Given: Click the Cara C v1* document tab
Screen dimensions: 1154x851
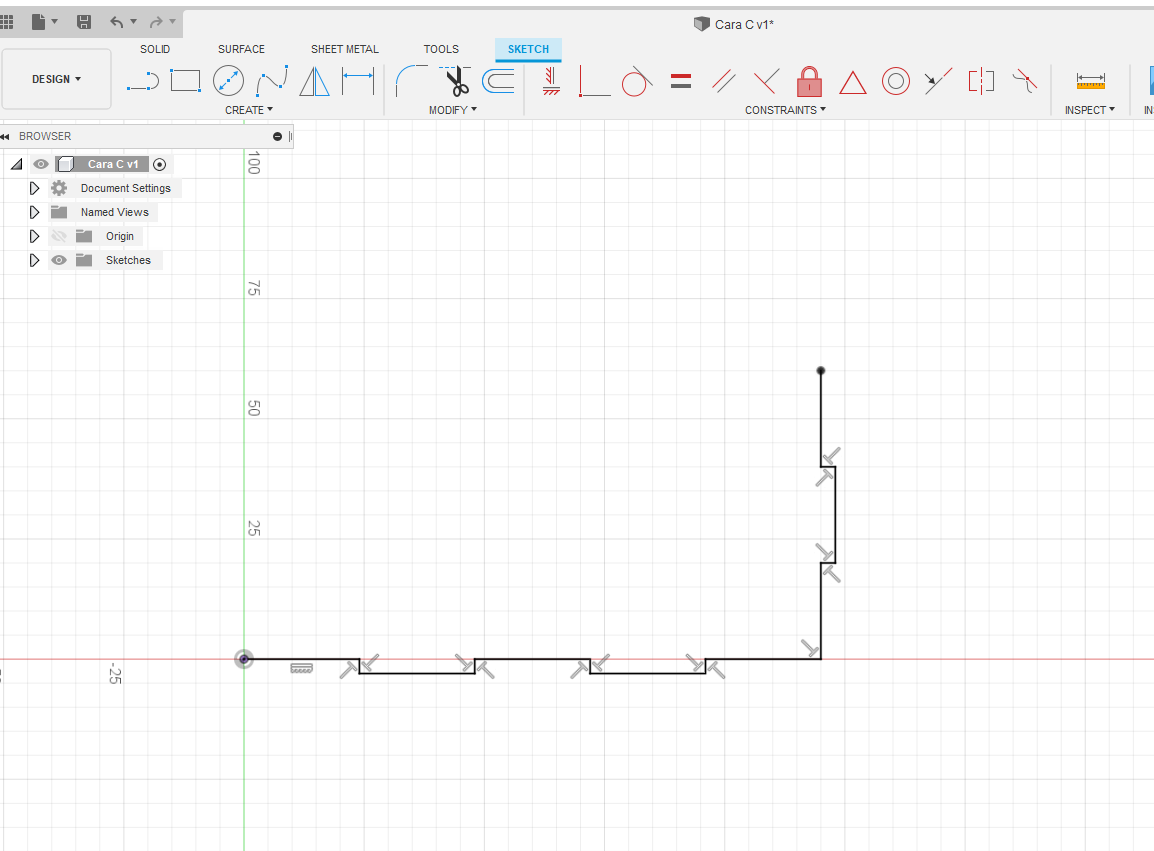Looking at the screenshot, I should pos(734,24).
